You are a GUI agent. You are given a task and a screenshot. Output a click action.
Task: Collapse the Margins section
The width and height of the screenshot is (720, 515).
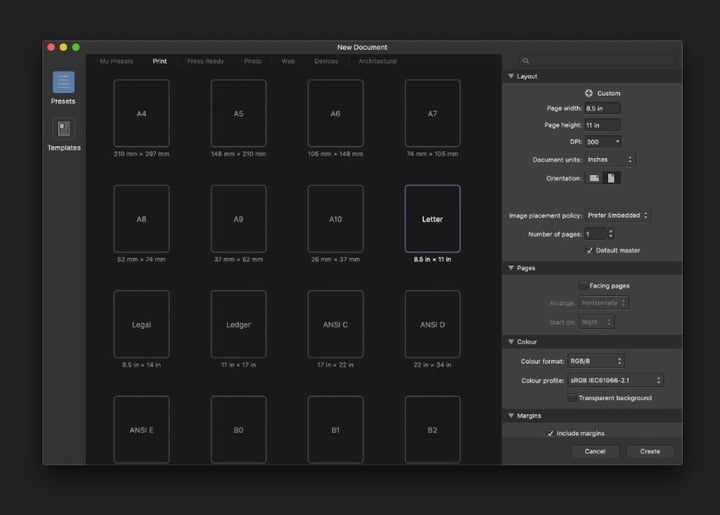[511, 415]
